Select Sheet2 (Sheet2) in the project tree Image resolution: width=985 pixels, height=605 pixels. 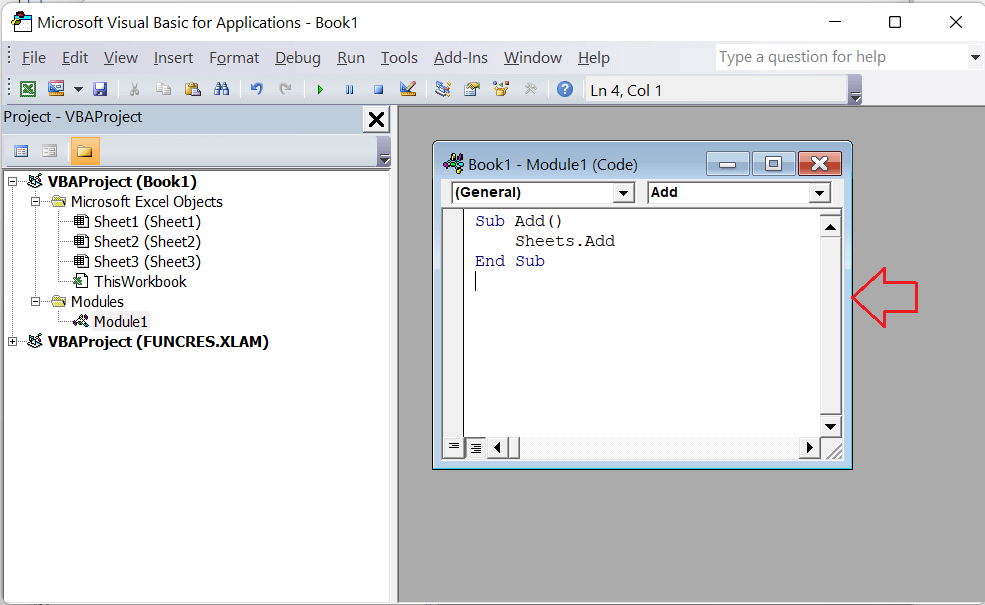pos(147,242)
